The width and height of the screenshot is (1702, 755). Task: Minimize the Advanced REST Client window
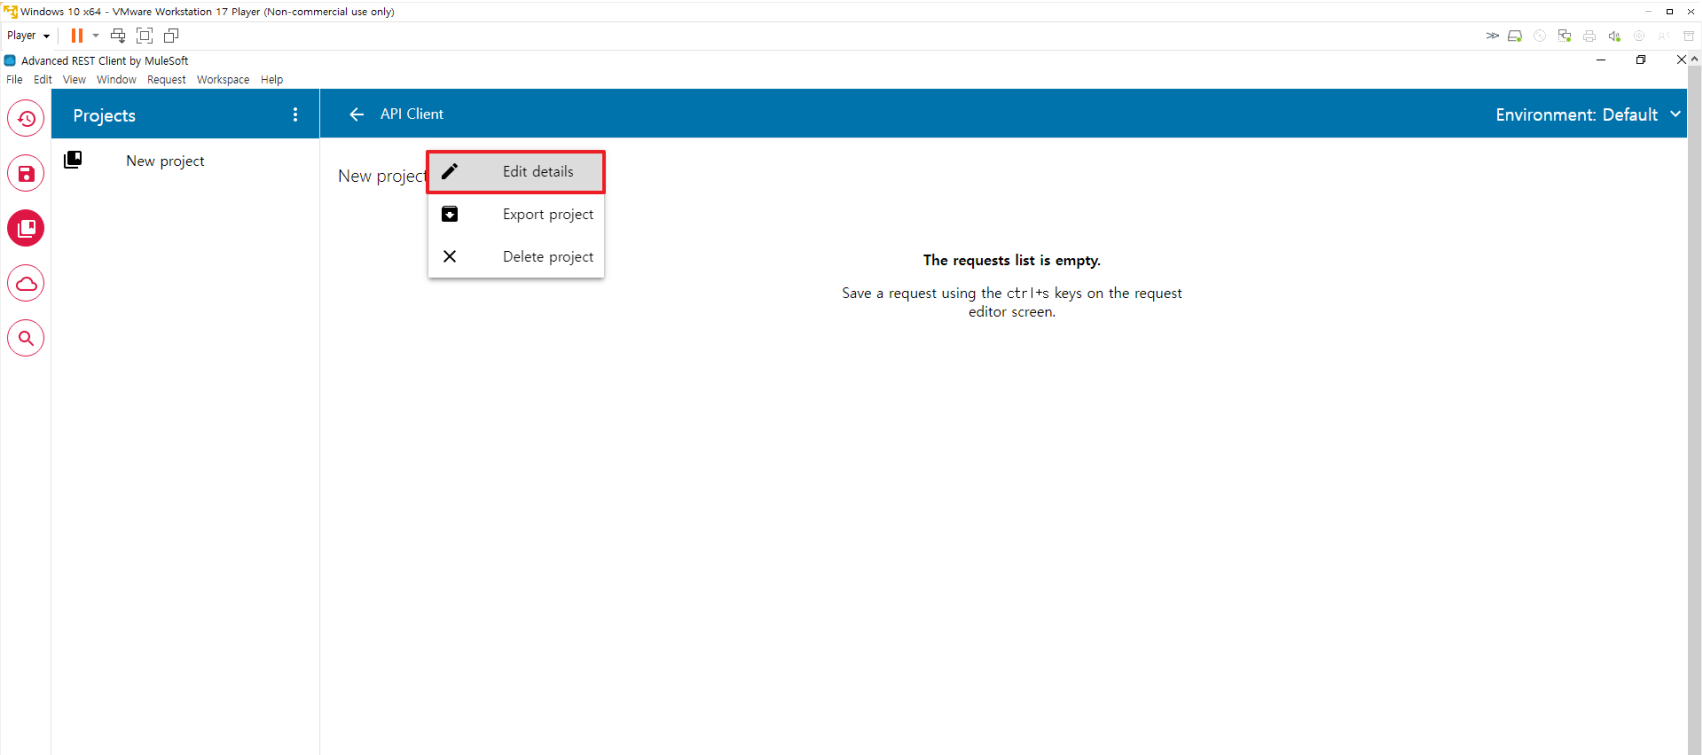pyautogui.click(x=1601, y=60)
